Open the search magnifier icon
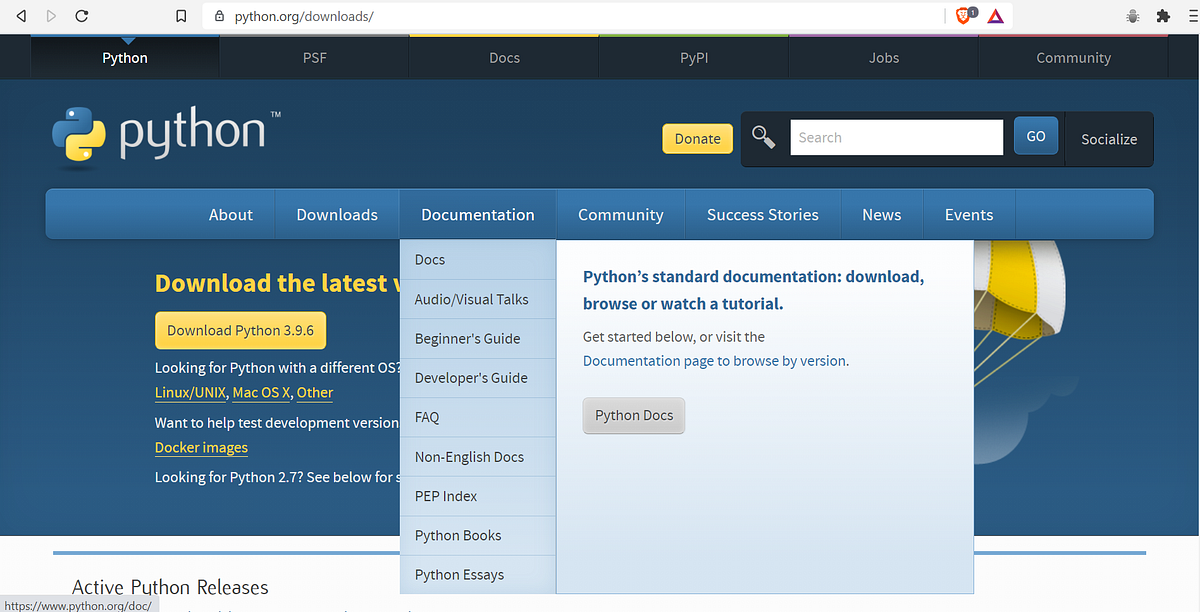The image size is (1200, 612). [763, 138]
